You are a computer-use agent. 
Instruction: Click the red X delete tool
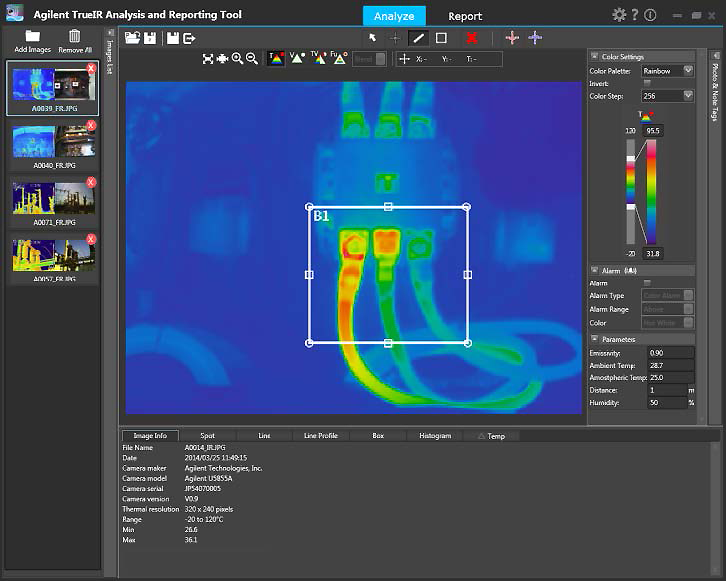click(x=472, y=38)
